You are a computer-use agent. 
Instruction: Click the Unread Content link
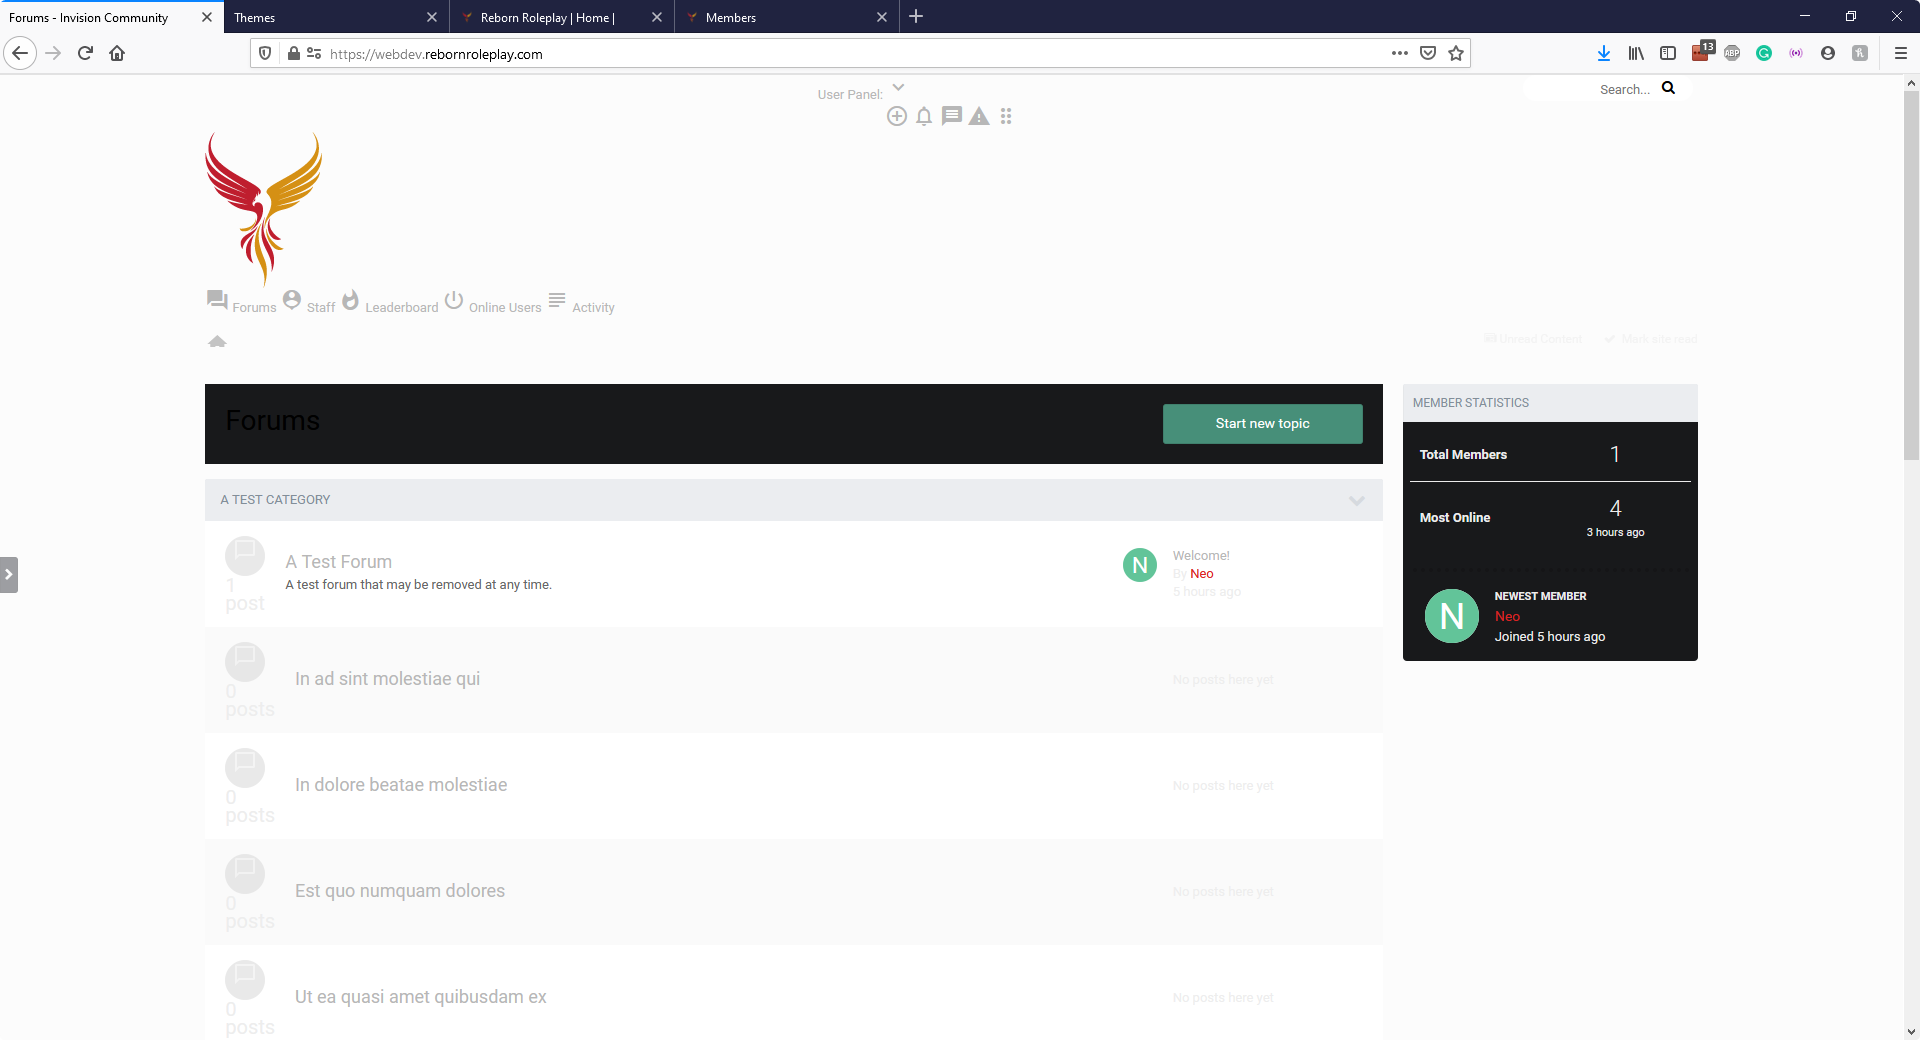point(1533,339)
